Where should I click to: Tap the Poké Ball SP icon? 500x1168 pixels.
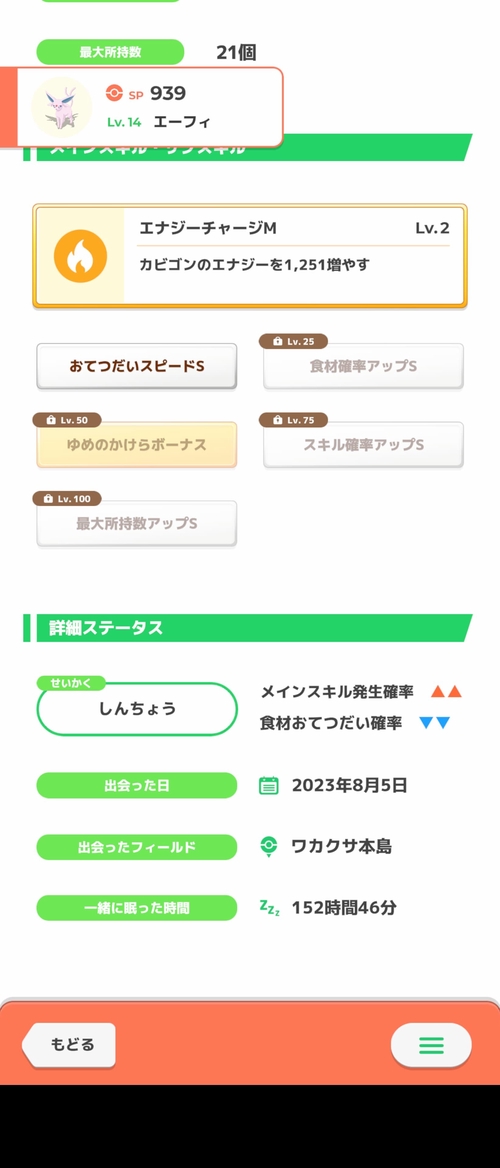click(x=113, y=93)
